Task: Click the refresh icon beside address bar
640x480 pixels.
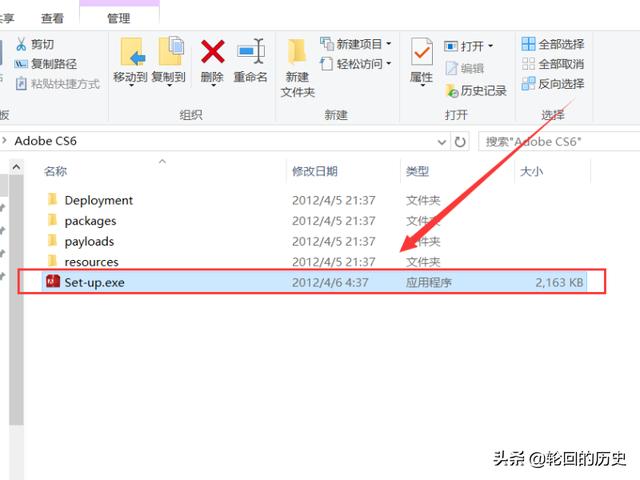Action: (460, 142)
